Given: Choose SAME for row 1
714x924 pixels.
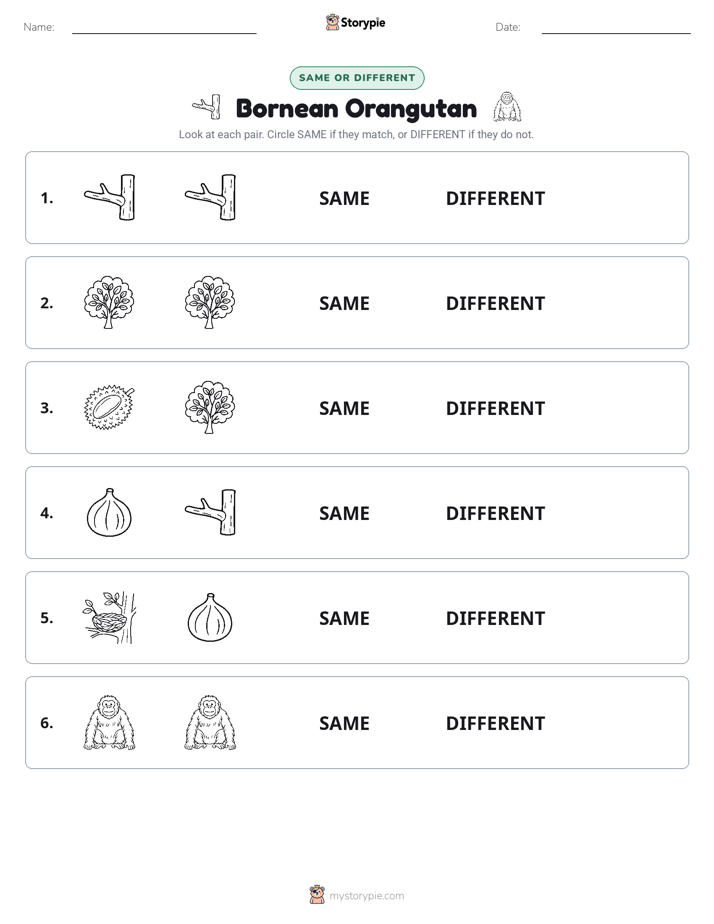Looking at the screenshot, I should (x=344, y=199).
